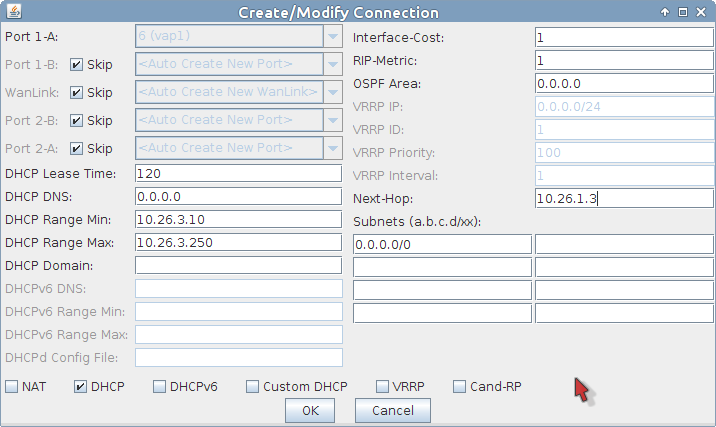
Task: Uncheck the Skip box for Port 1-B
Action: pyautogui.click(x=76, y=65)
